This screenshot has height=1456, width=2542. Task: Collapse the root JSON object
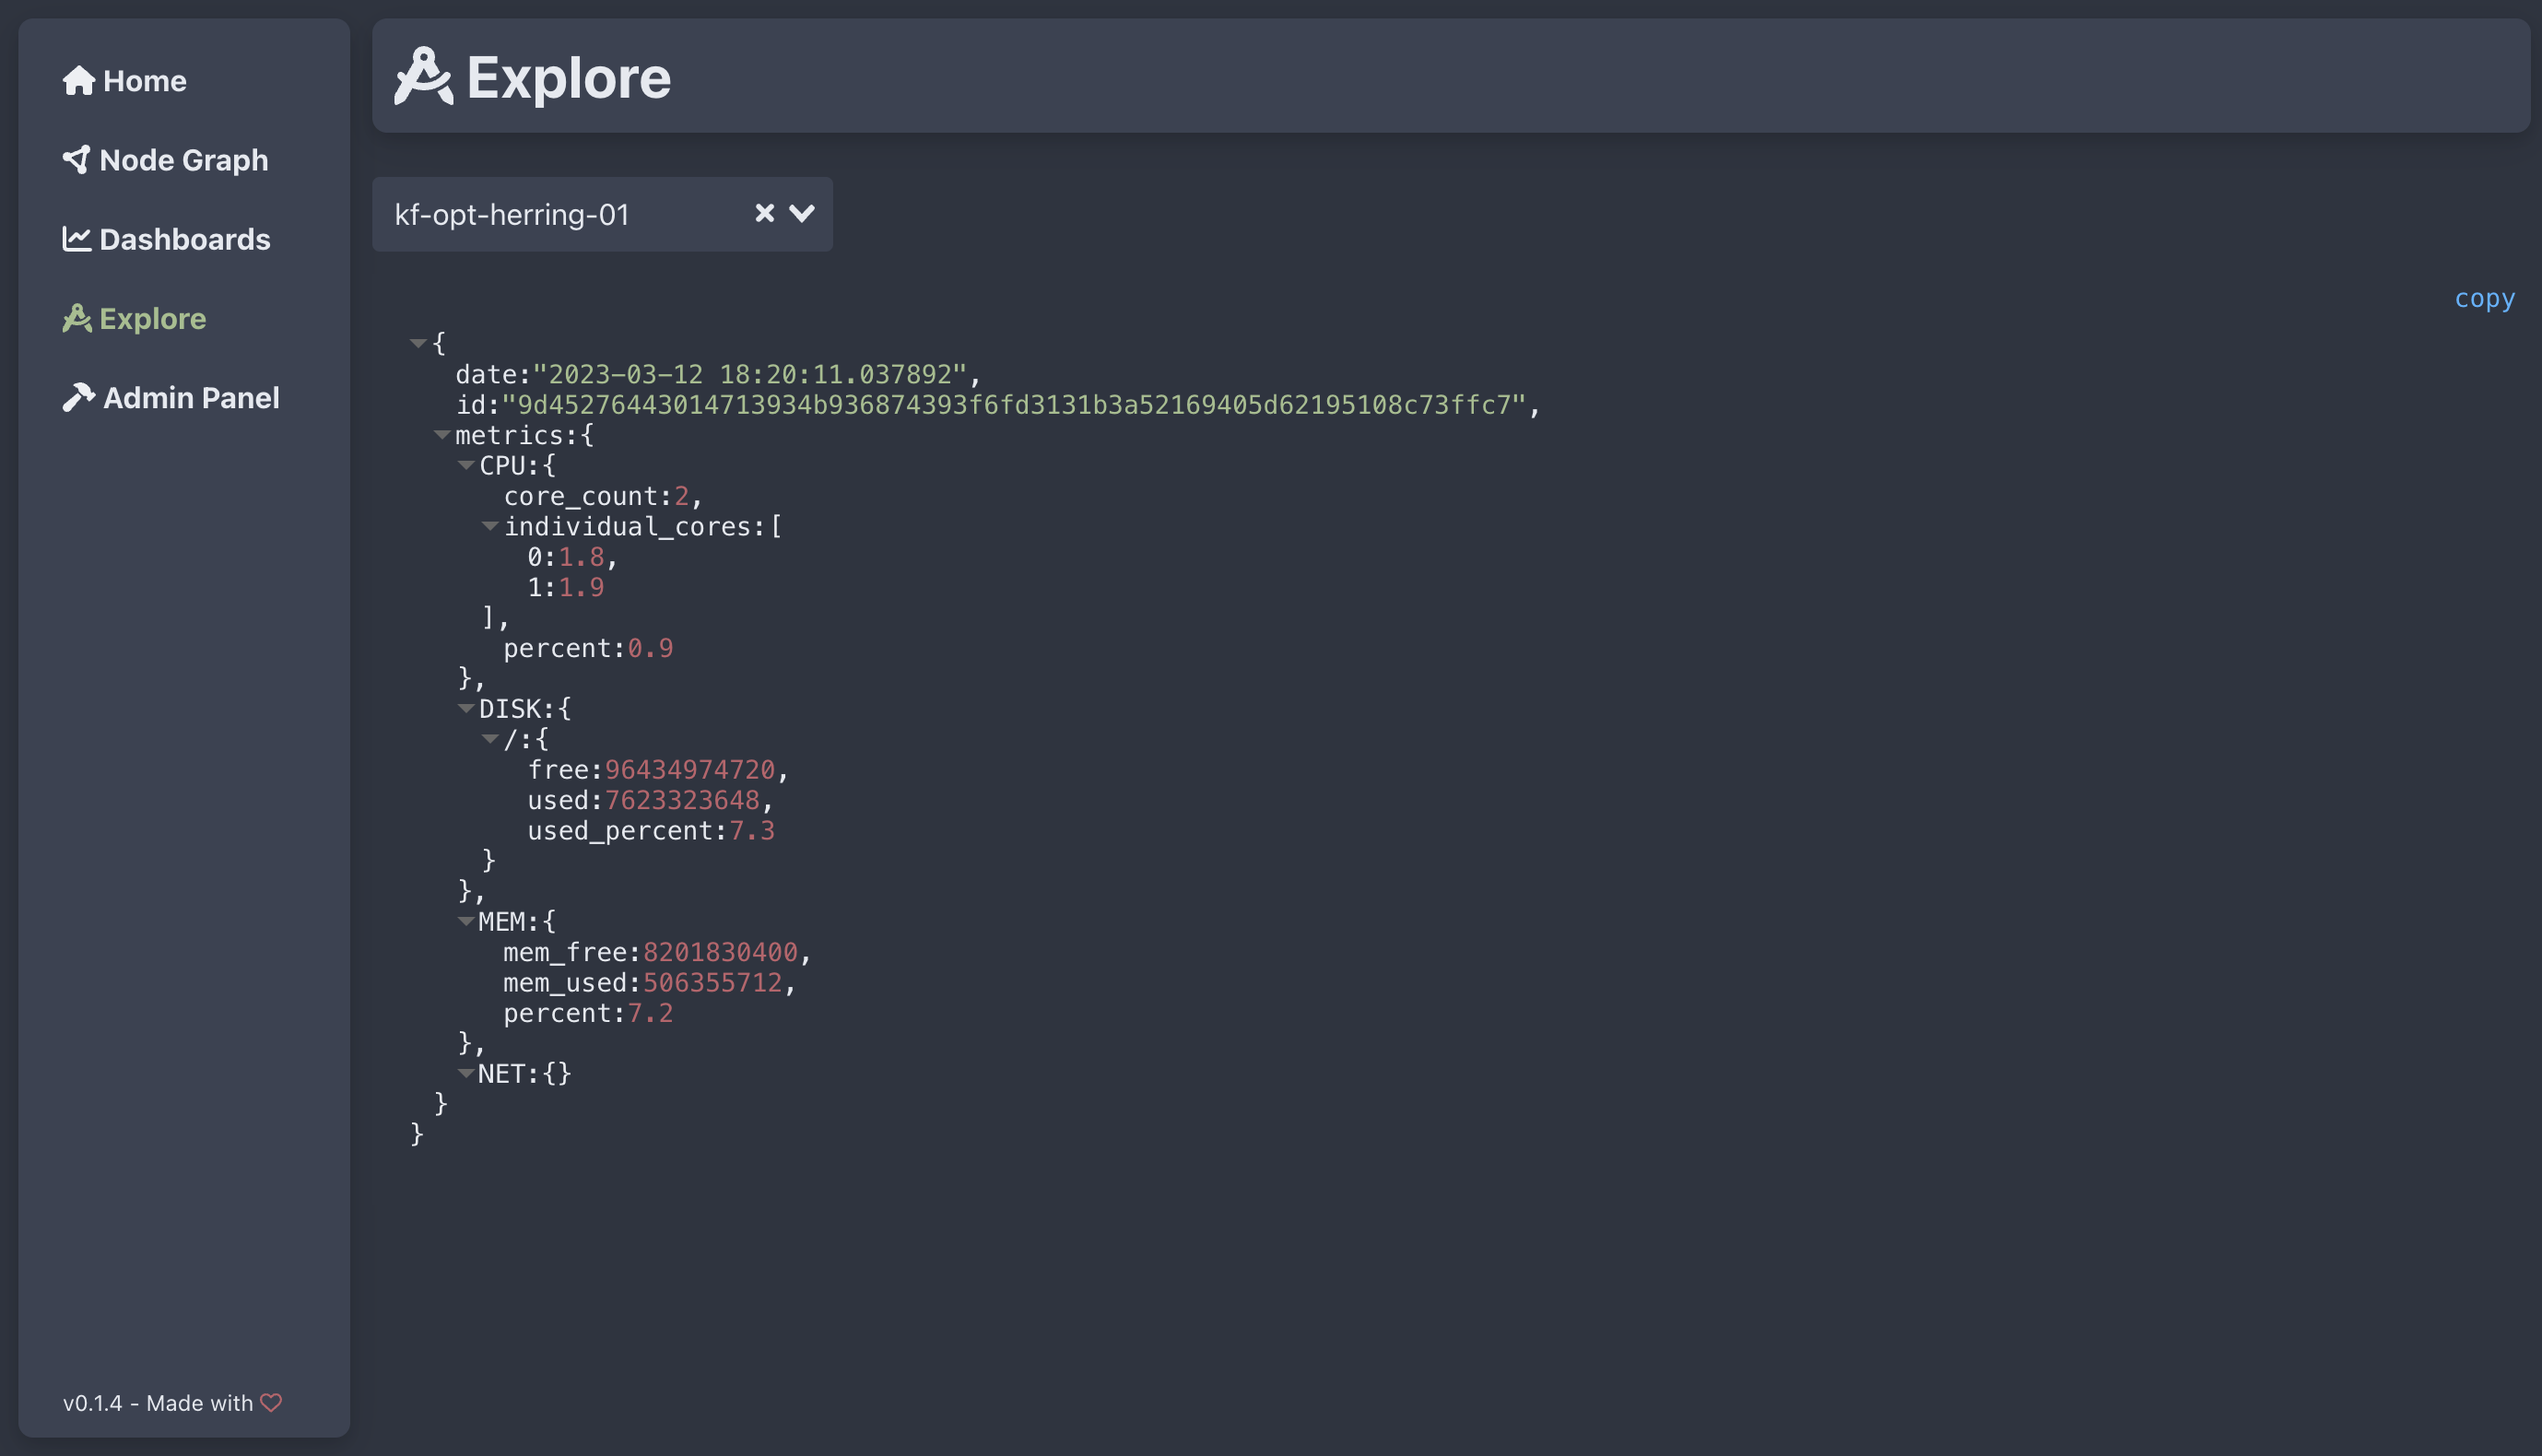pos(418,343)
